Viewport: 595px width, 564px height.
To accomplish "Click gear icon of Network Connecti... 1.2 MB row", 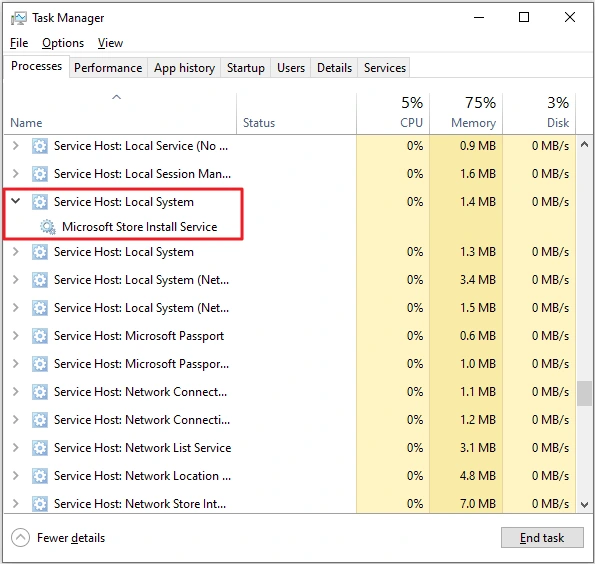I will coord(40,420).
